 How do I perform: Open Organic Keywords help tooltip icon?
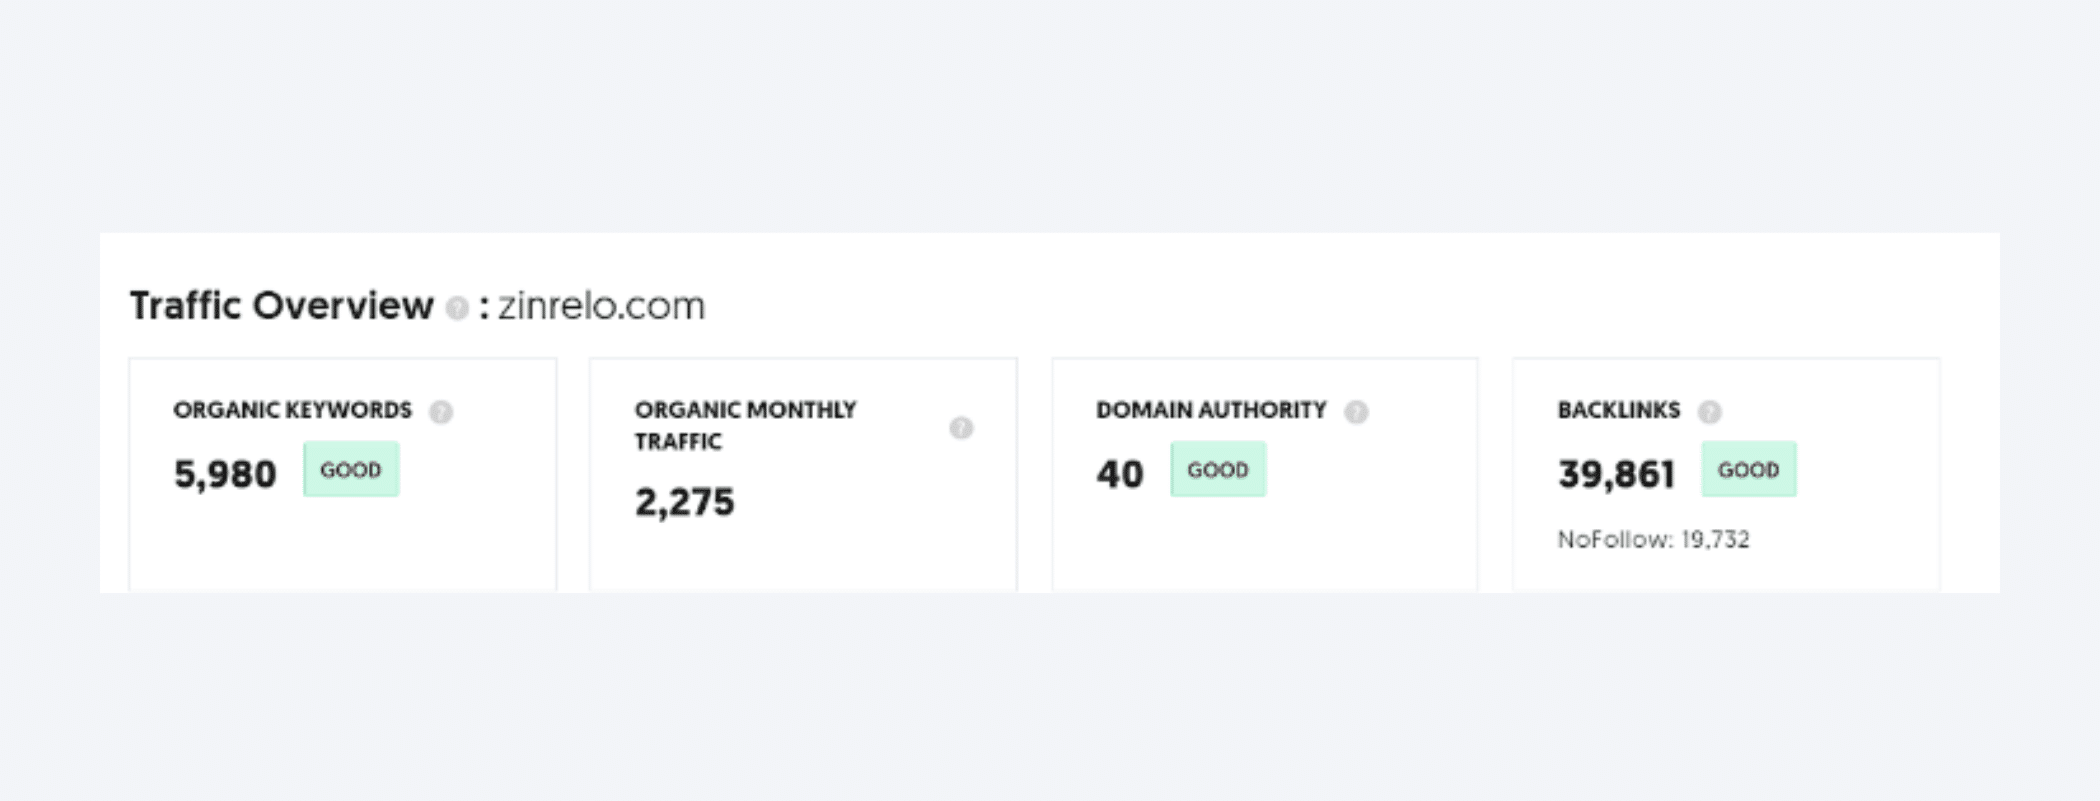pyautogui.click(x=441, y=412)
